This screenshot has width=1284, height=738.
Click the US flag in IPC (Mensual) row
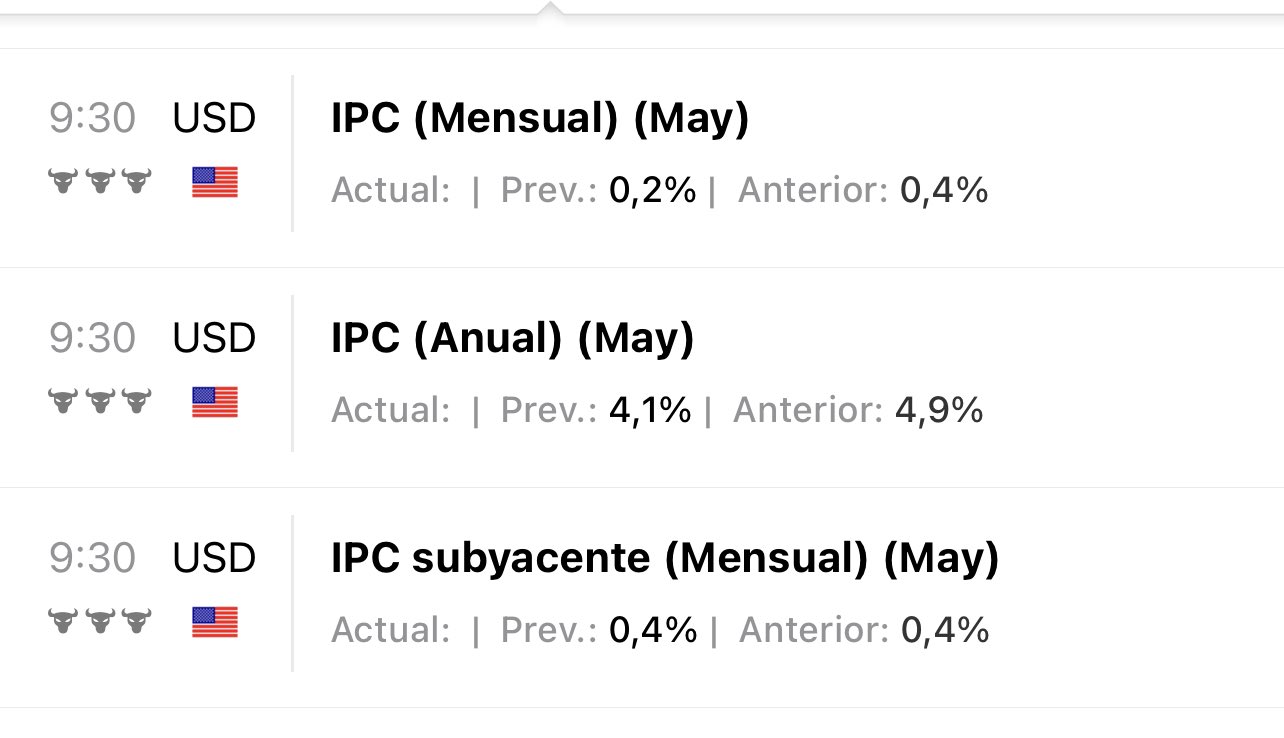215,183
